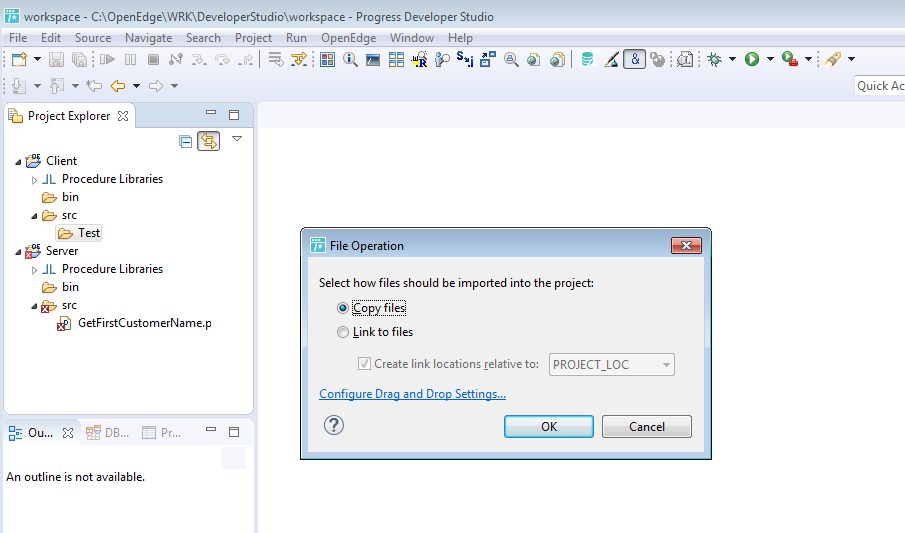This screenshot has width=905, height=533.
Task: Click the Last Edit Location icon
Action: [94, 86]
